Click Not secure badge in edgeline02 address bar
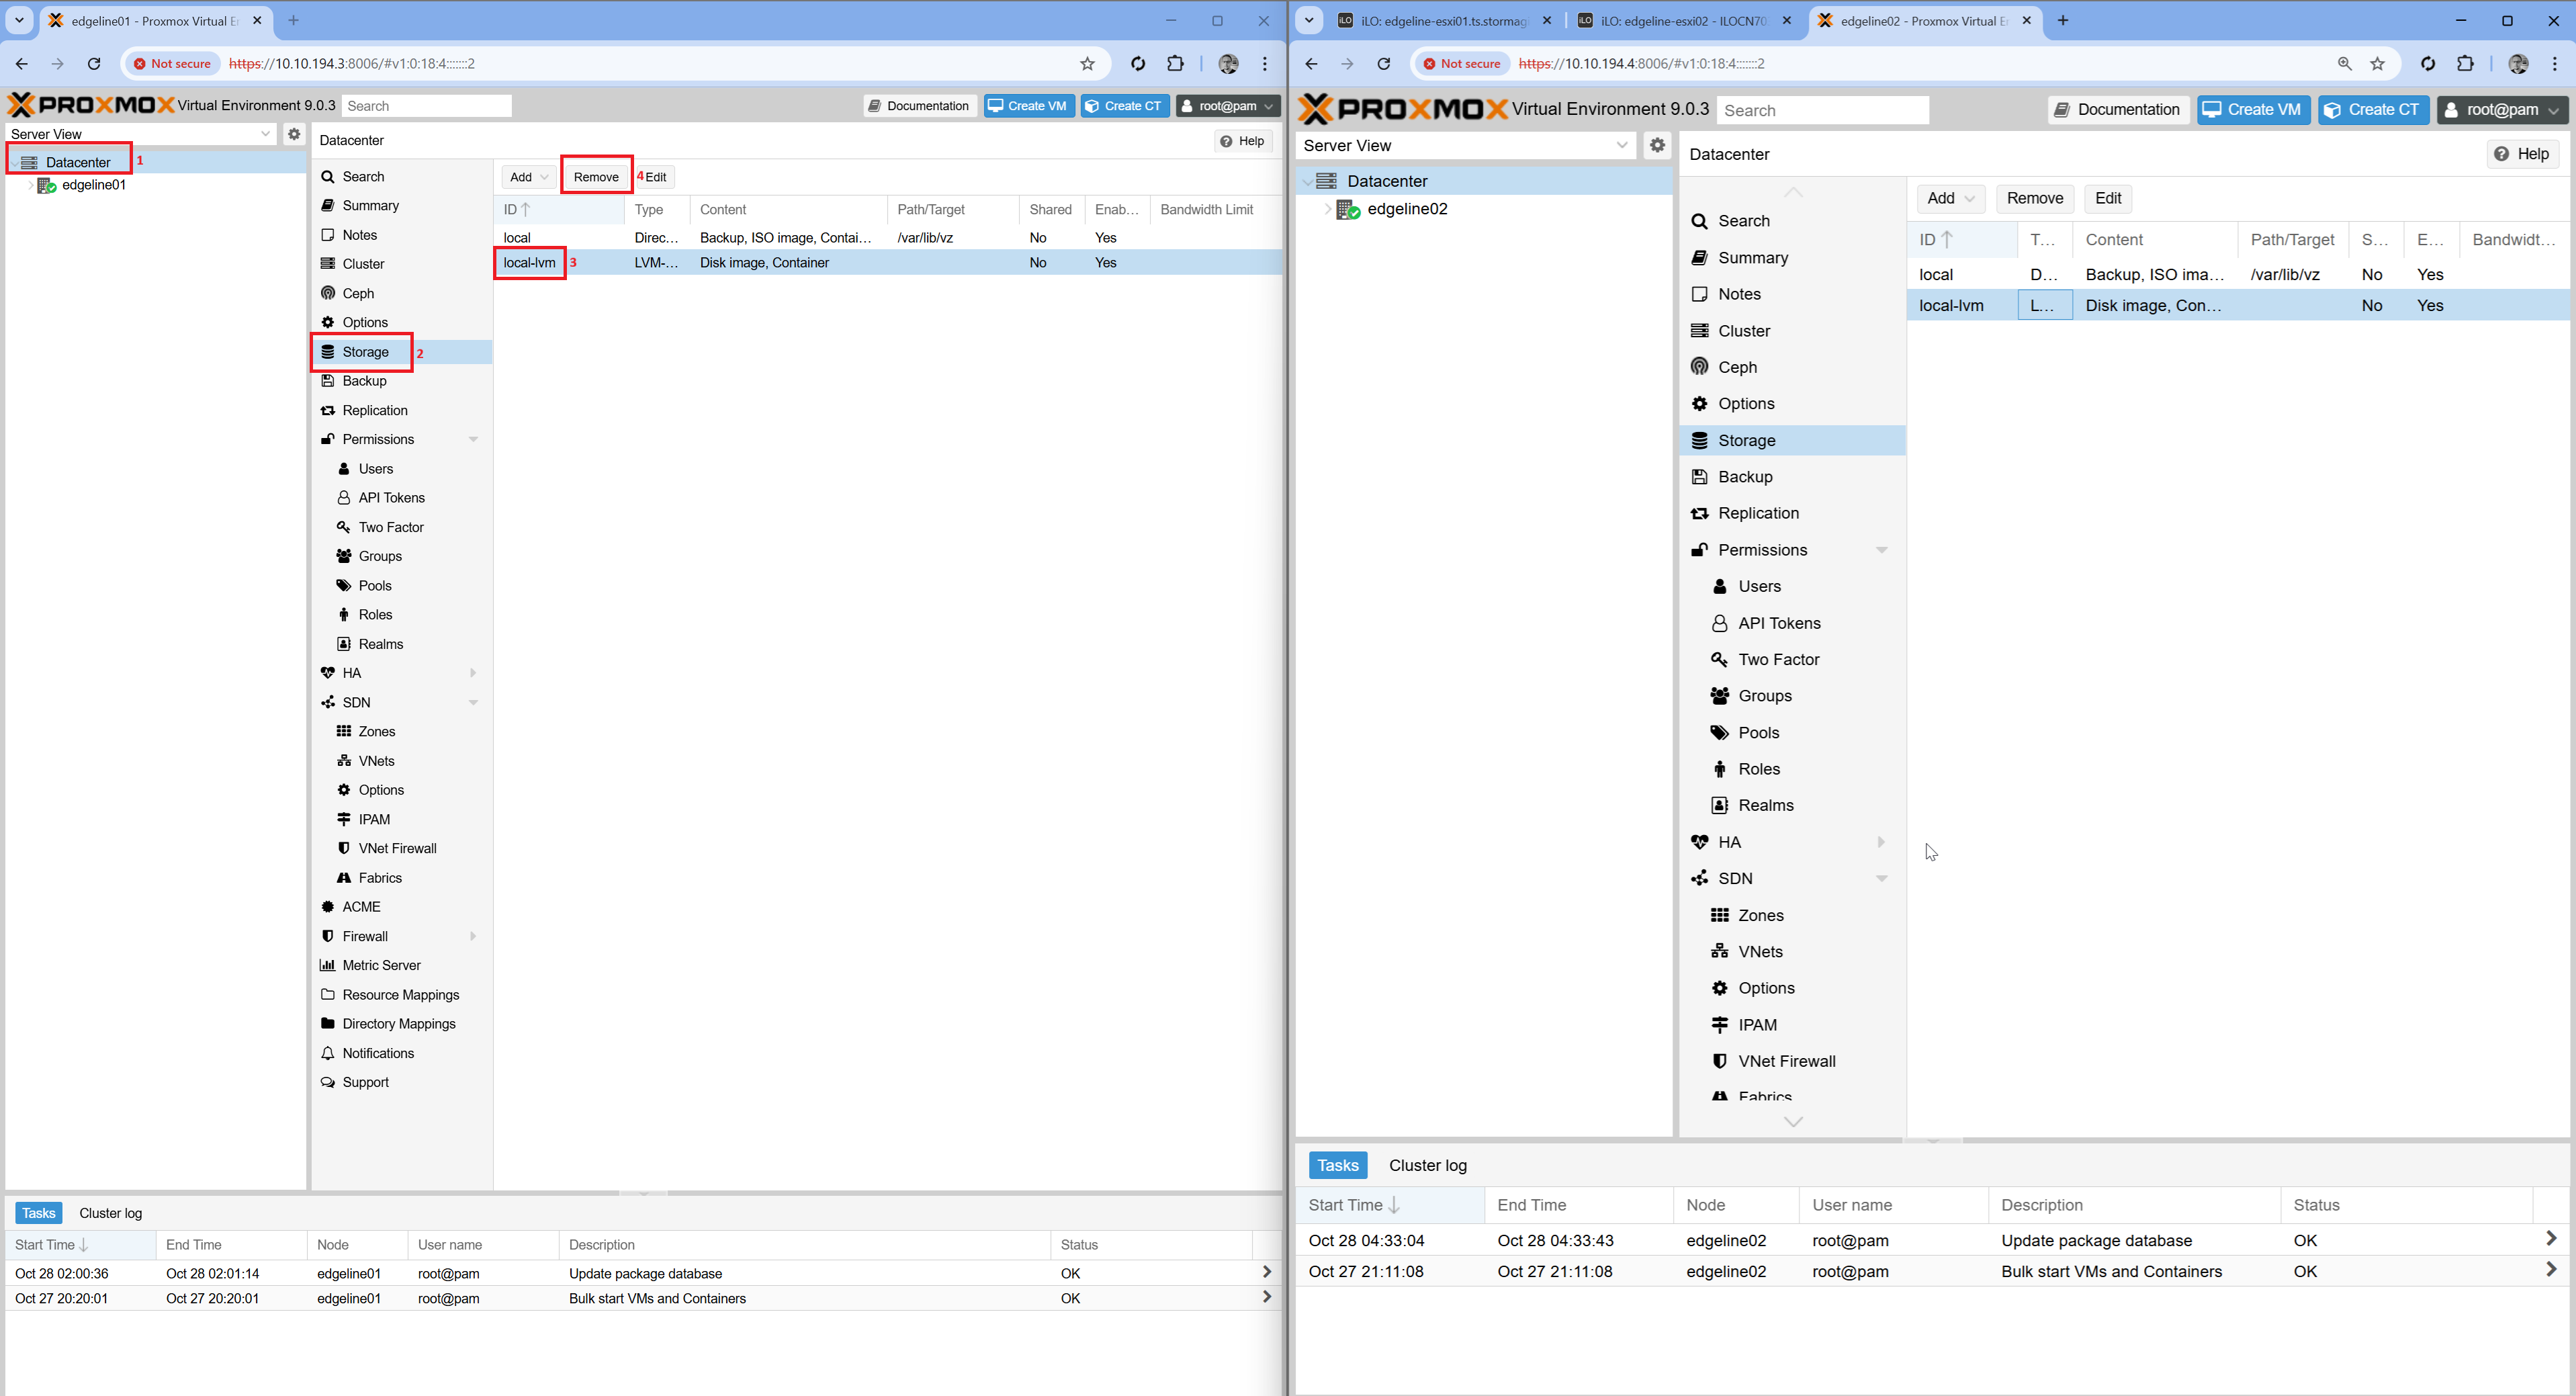The height and width of the screenshot is (1396, 2576). coord(1462,63)
